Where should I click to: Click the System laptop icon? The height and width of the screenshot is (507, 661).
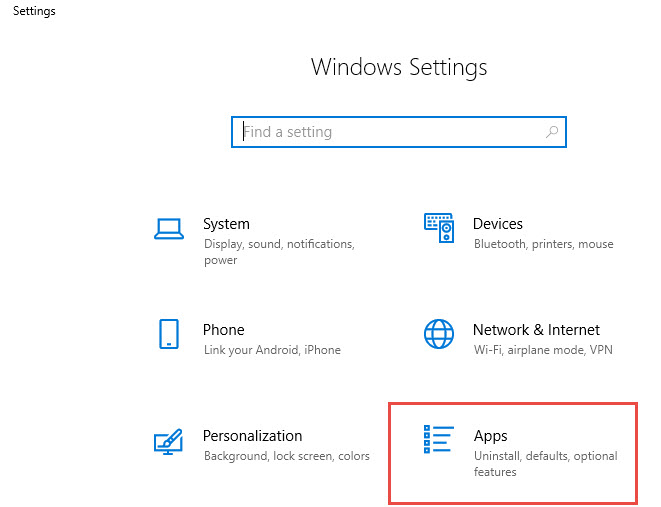(x=168, y=229)
